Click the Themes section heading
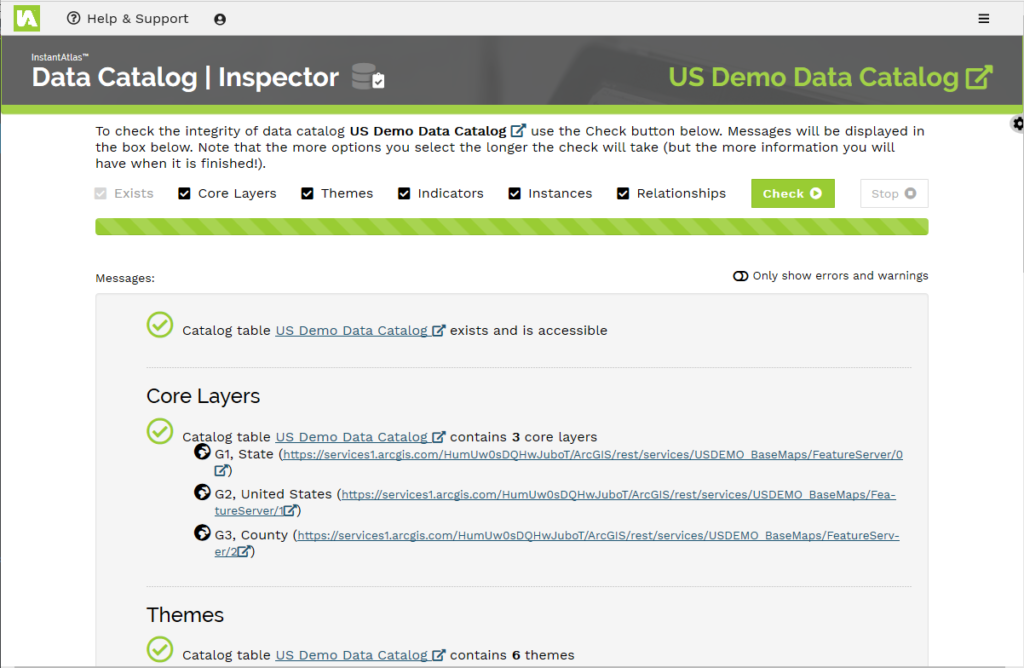 click(185, 614)
